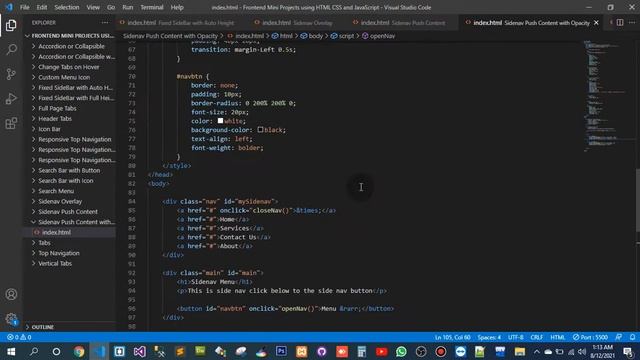
Task: Open editor more actions menu
Action: pyautogui.click(x=632, y=23)
